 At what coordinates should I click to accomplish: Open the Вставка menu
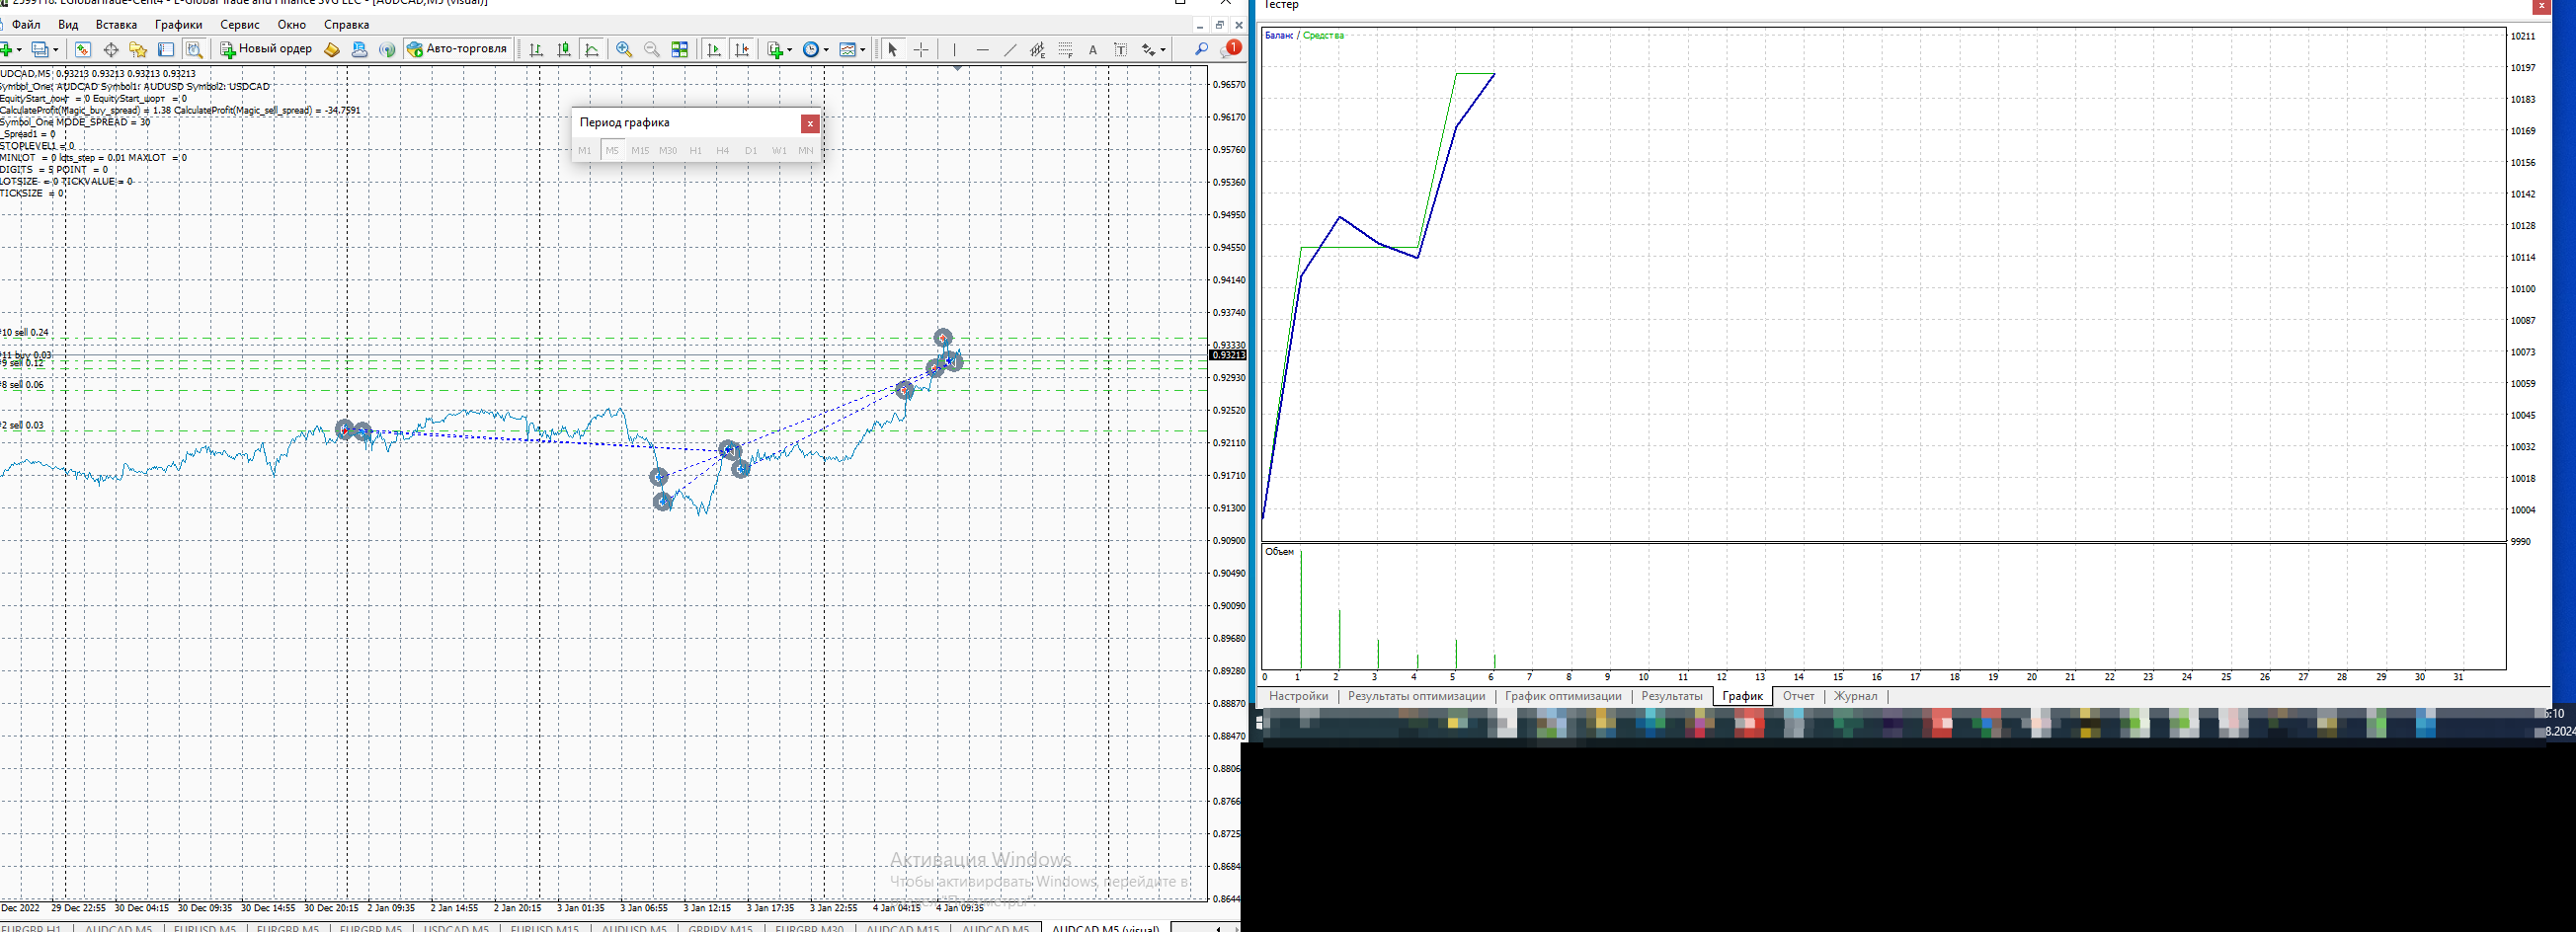(116, 24)
